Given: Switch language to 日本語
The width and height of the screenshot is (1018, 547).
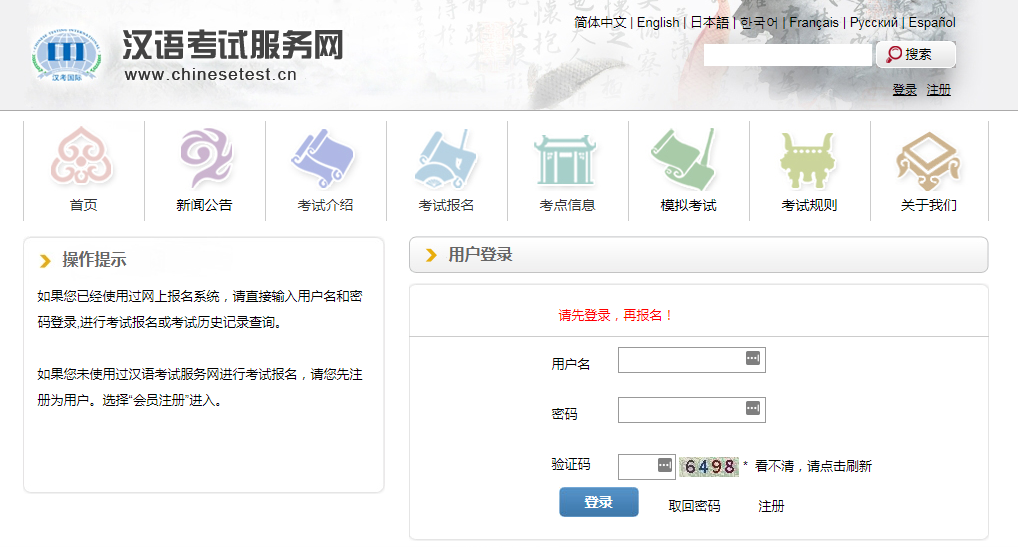Looking at the screenshot, I should [709, 22].
